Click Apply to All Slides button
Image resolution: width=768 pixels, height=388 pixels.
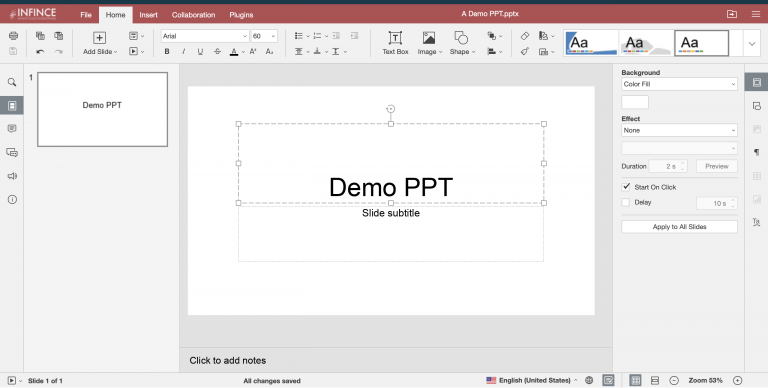679,227
